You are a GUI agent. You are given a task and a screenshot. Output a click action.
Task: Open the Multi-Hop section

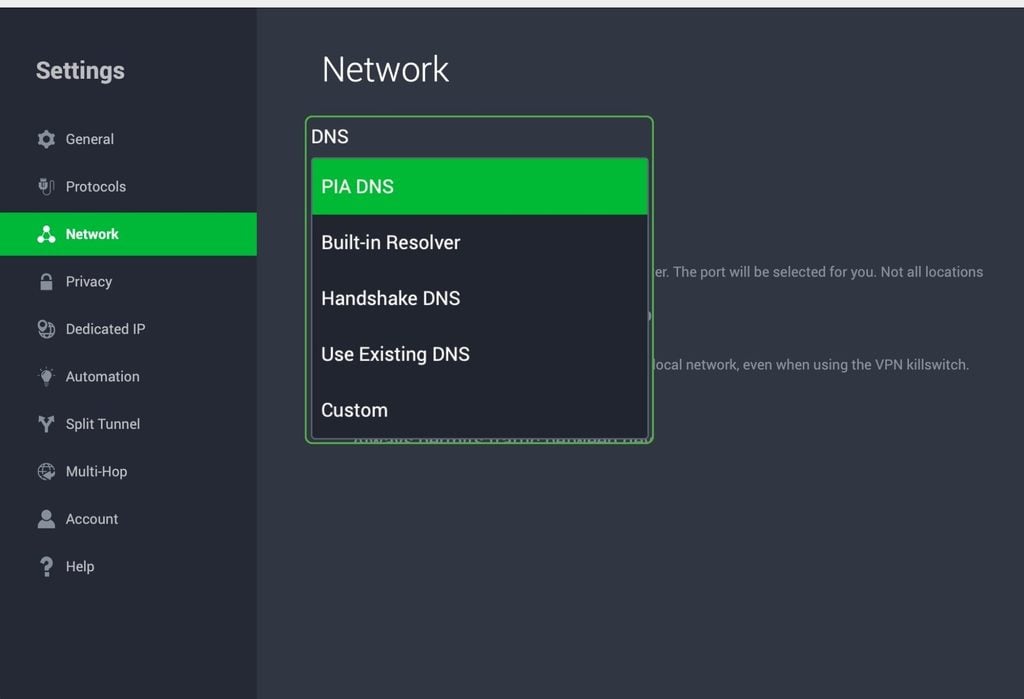click(128, 472)
